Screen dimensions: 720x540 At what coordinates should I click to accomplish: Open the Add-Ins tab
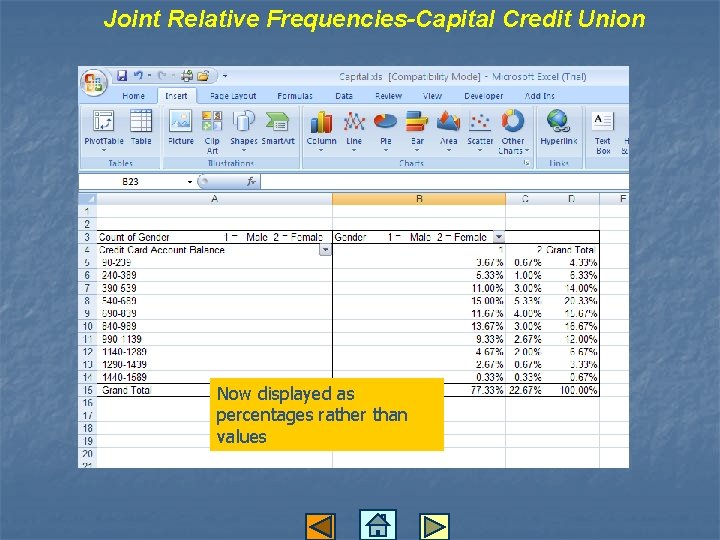pyautogui.click(x=540, y=96)
